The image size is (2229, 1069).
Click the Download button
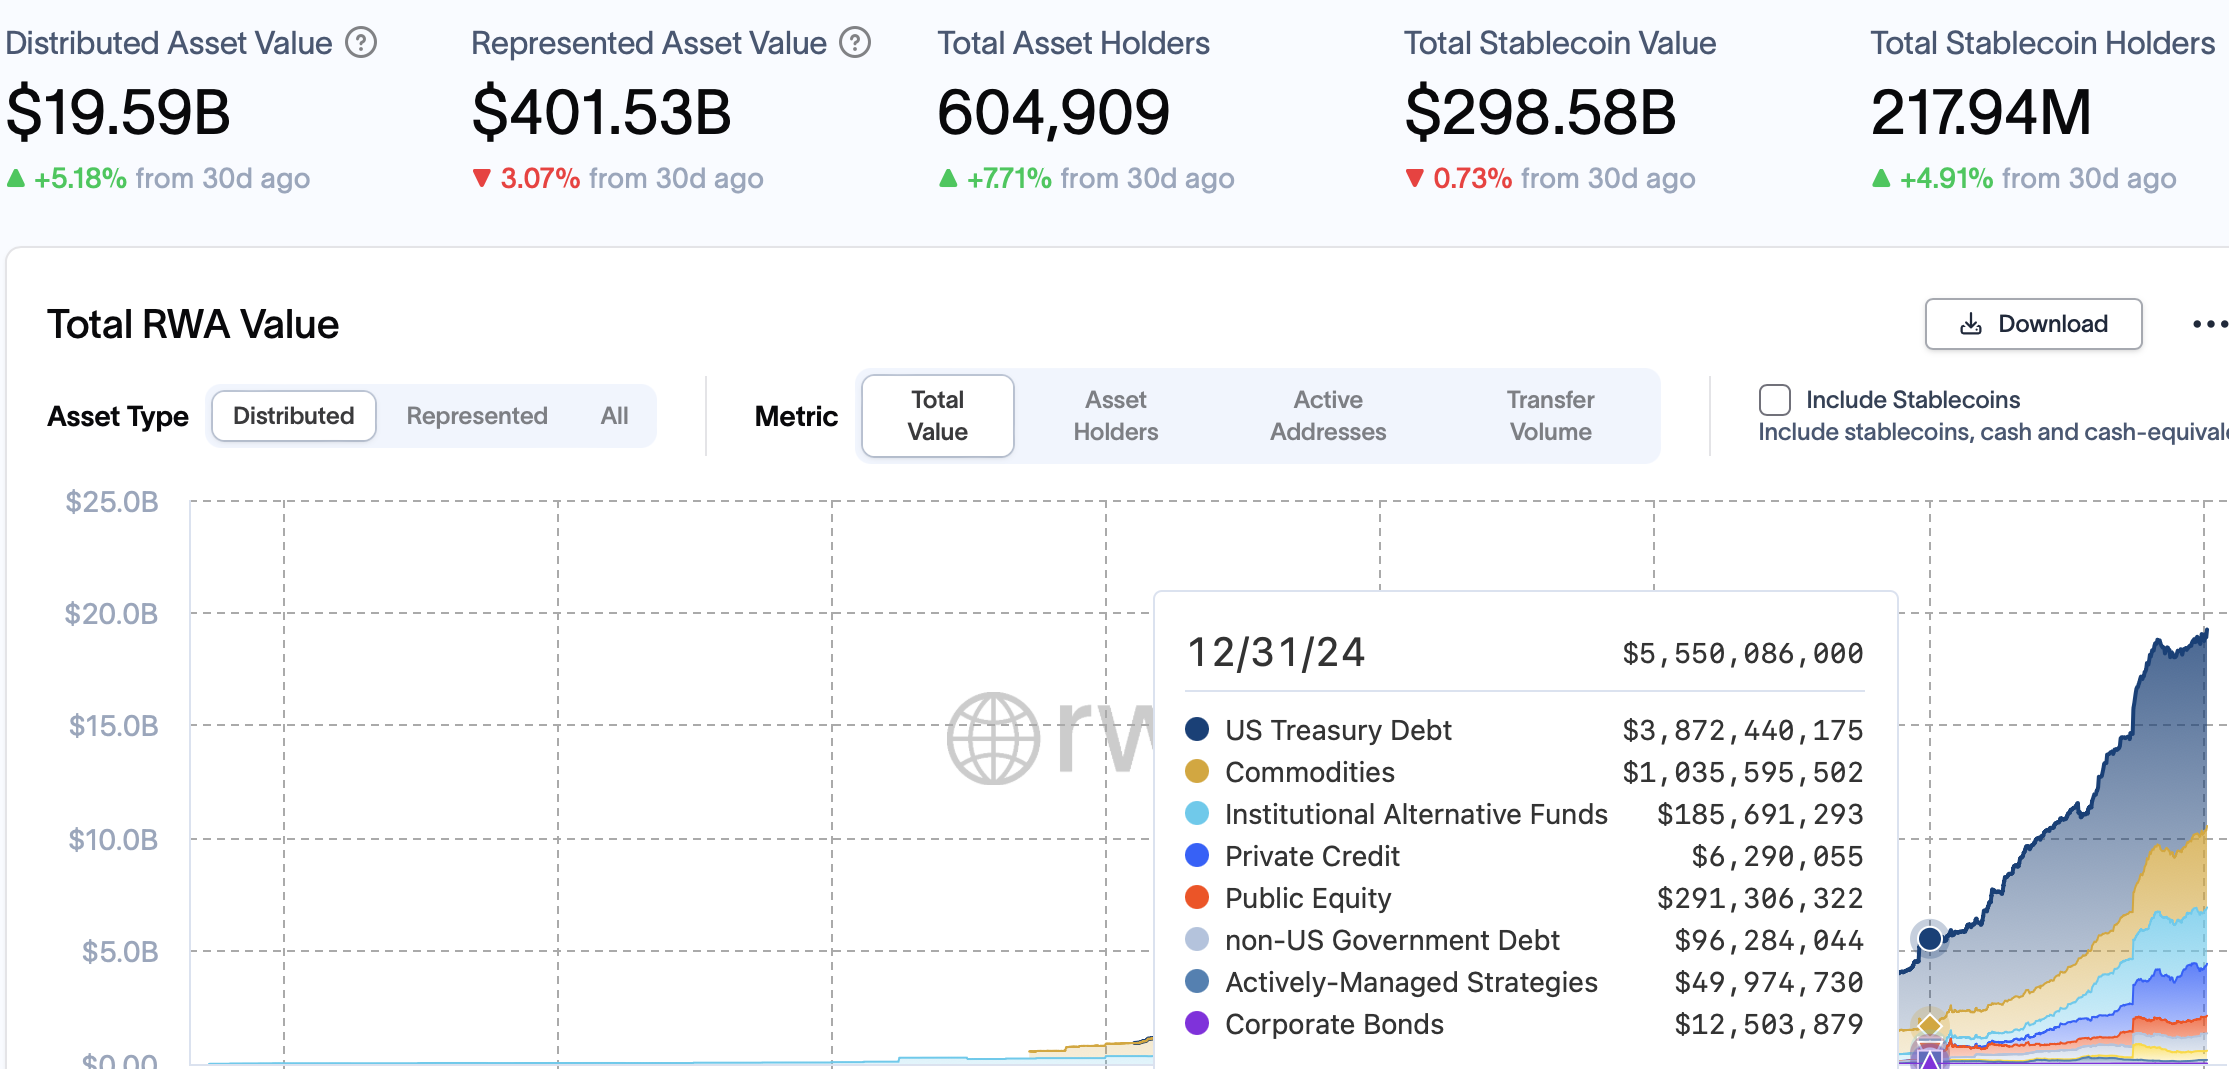2033,323
